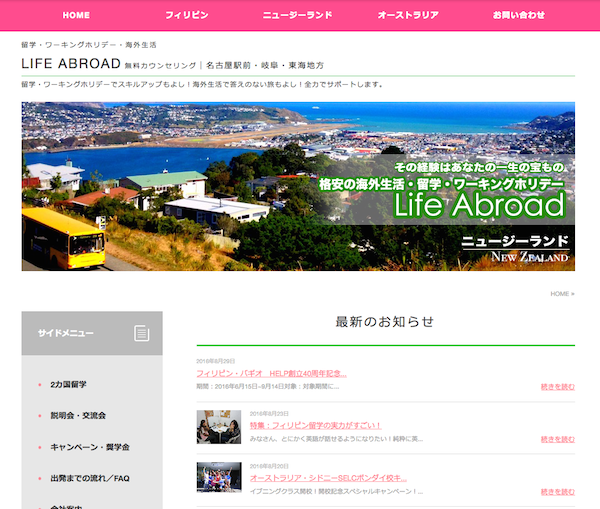Click the サイドメニュー header label
The height and width of the screenshot is (509, 600).
pyautogui.click(x=65, y=333)
